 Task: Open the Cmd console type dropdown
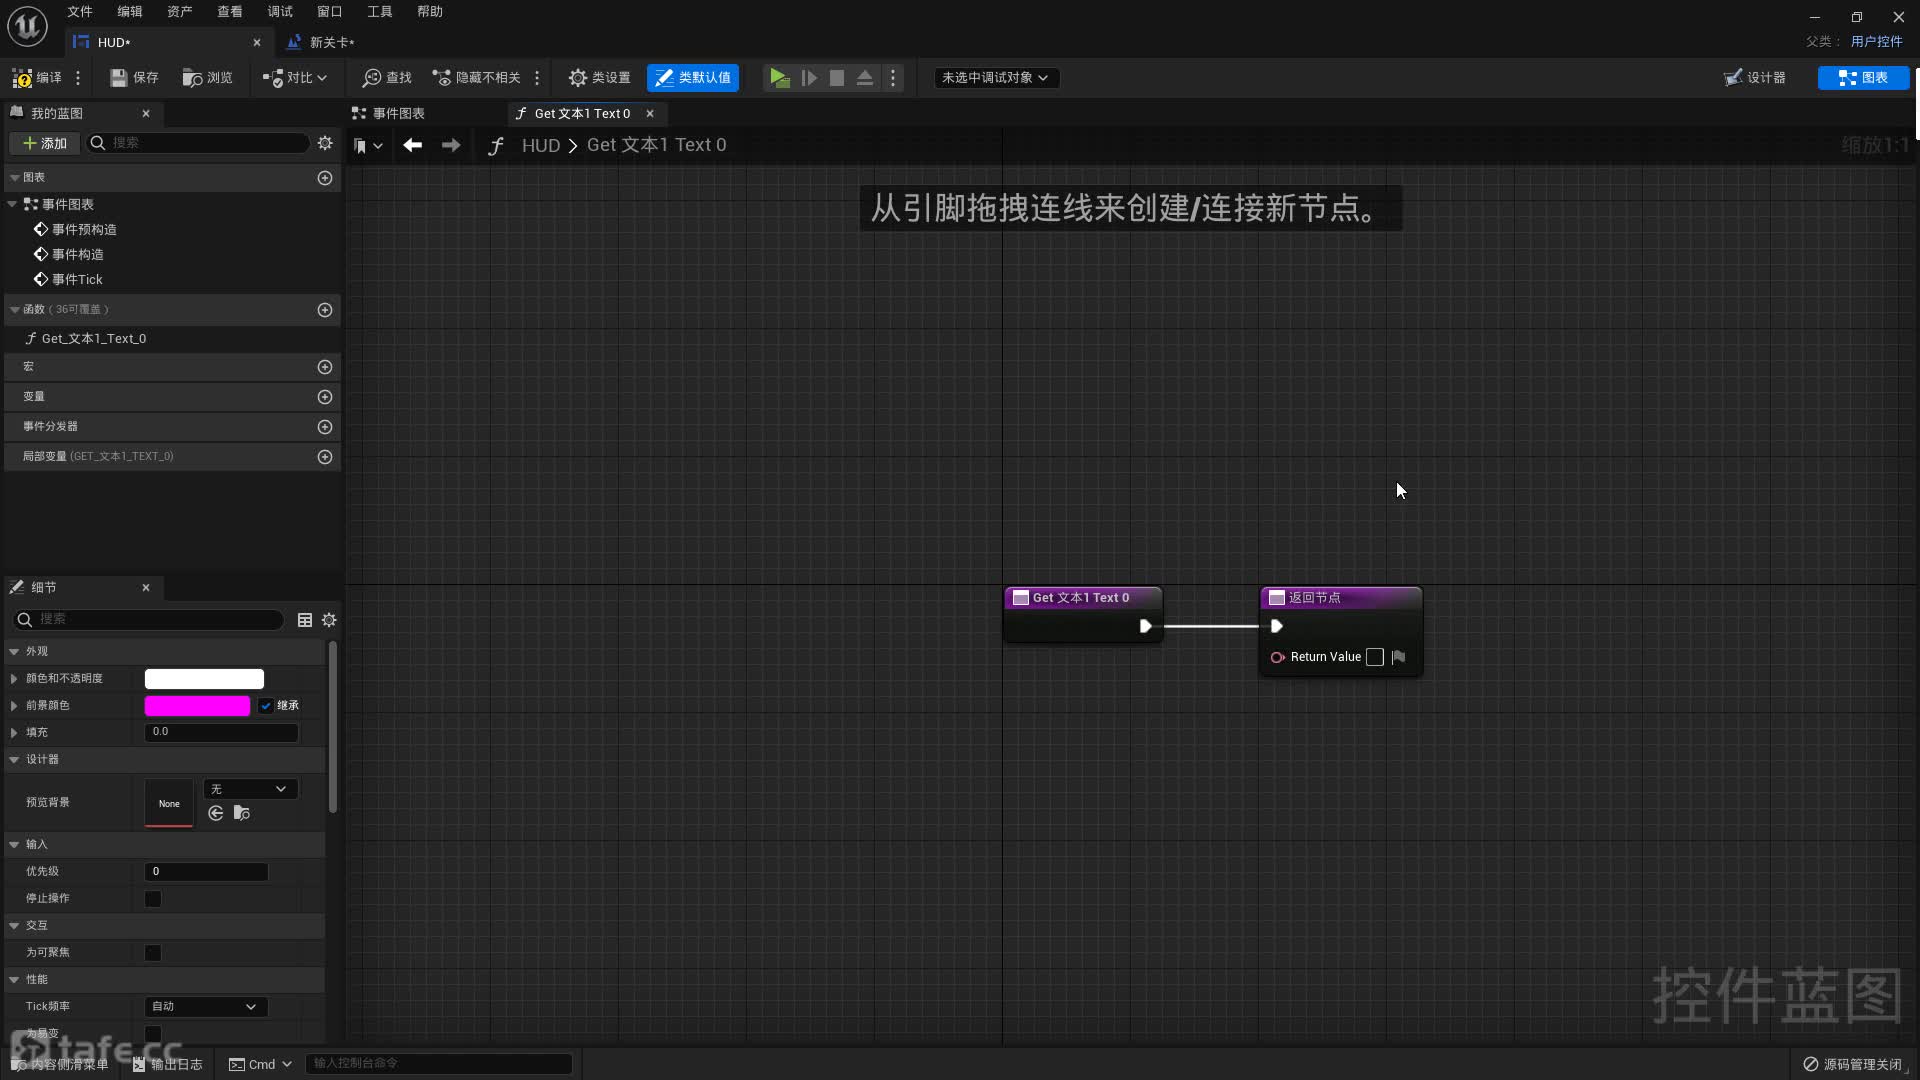260,1064
